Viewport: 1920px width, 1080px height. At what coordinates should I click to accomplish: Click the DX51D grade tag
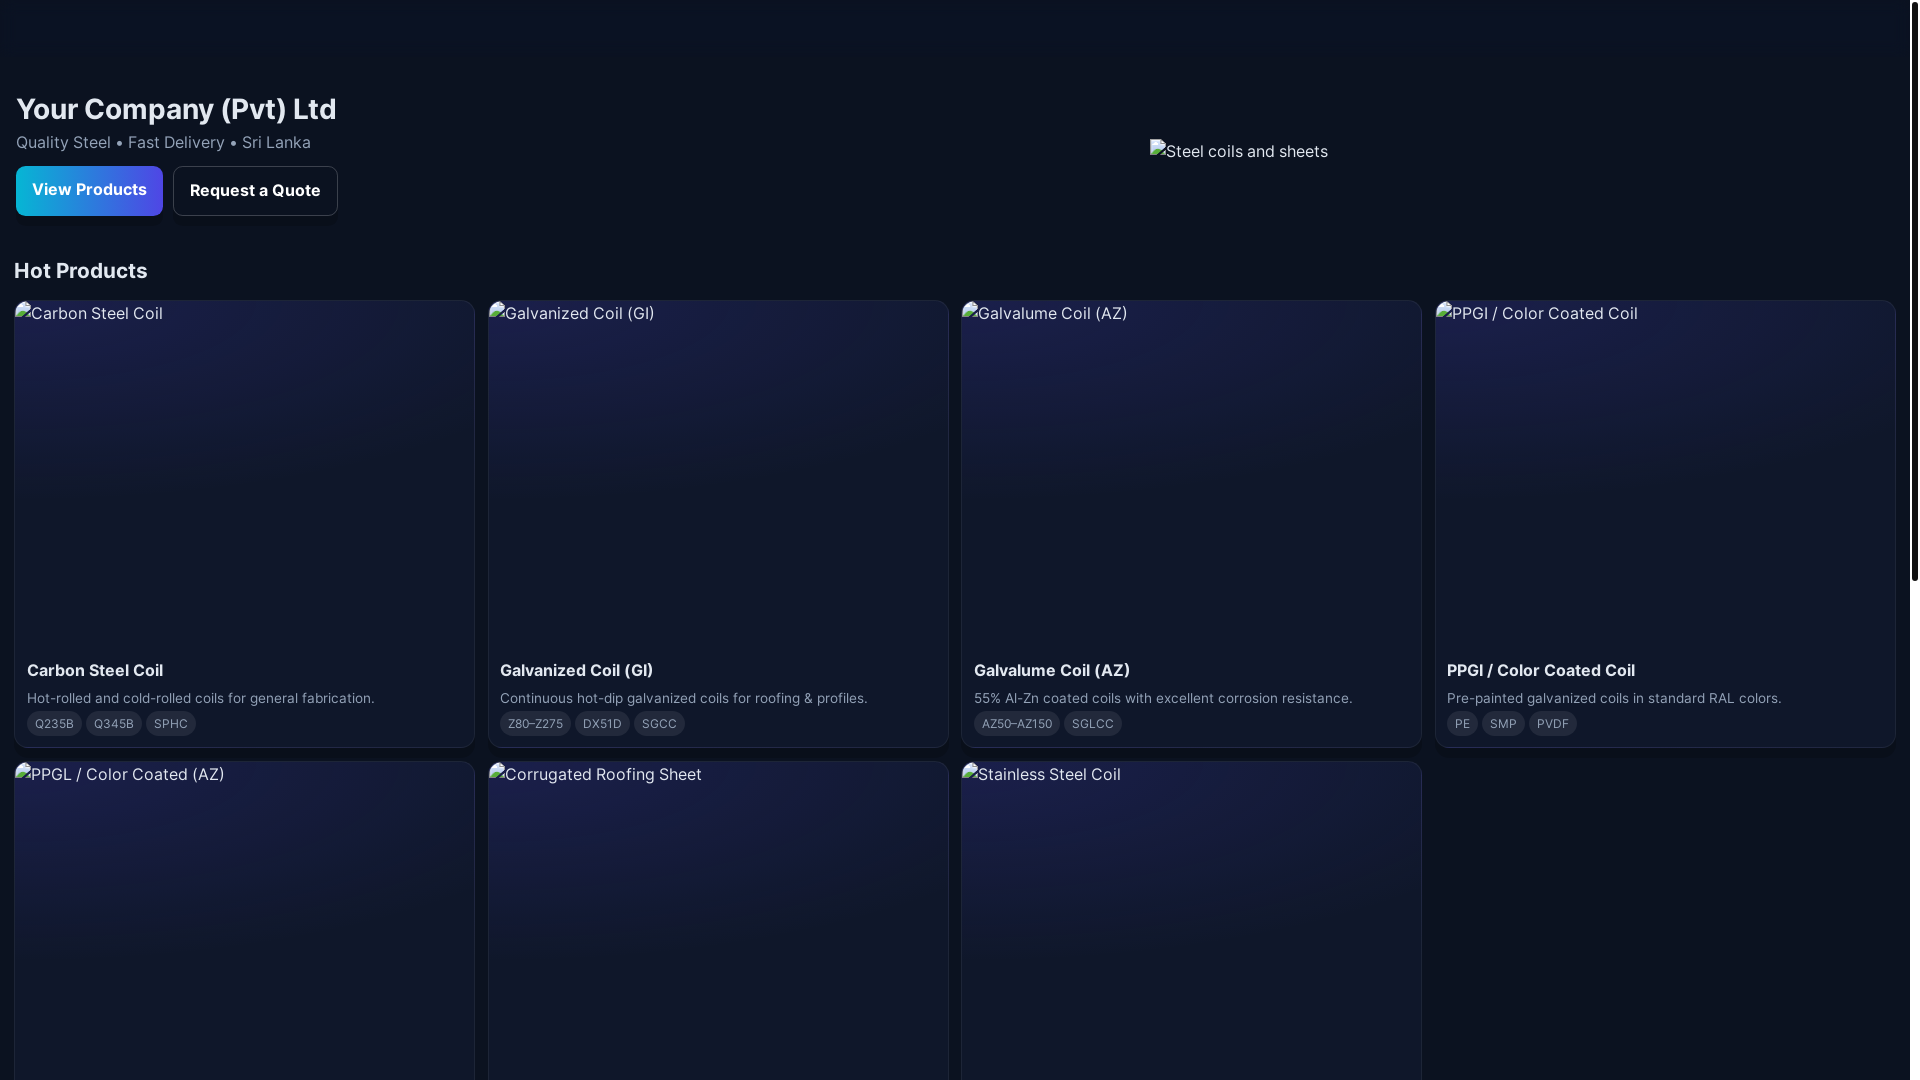602,724
